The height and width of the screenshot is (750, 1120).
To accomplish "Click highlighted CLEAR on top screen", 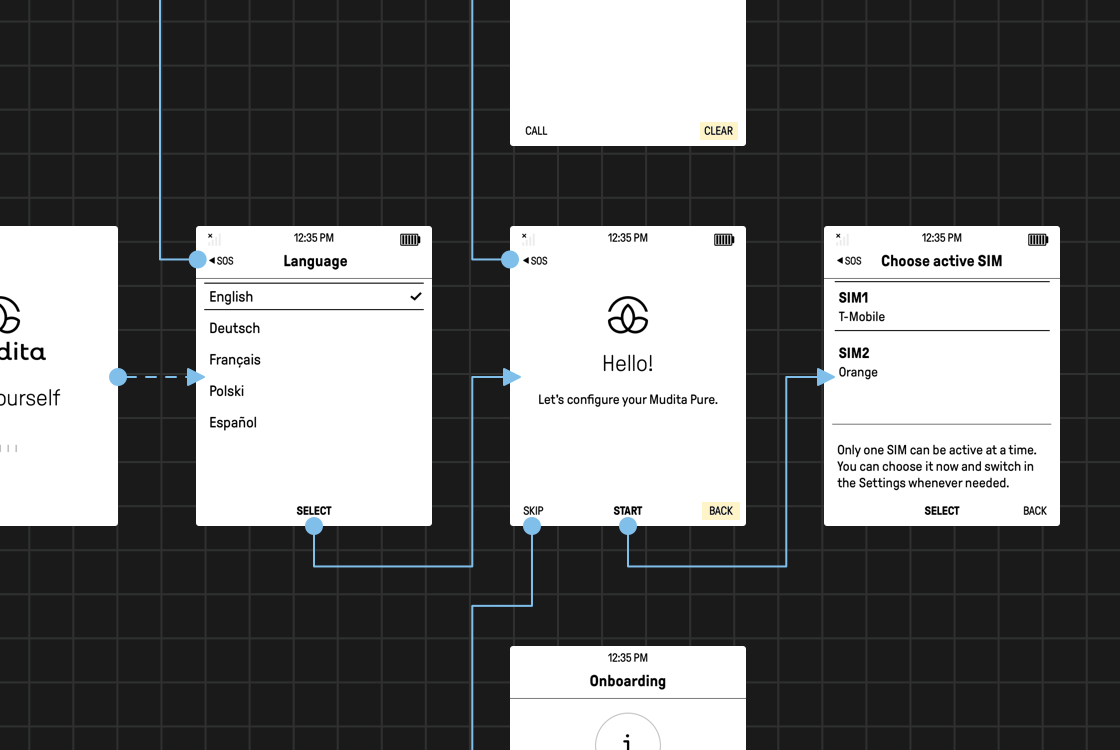I will [x=718, y=131].
